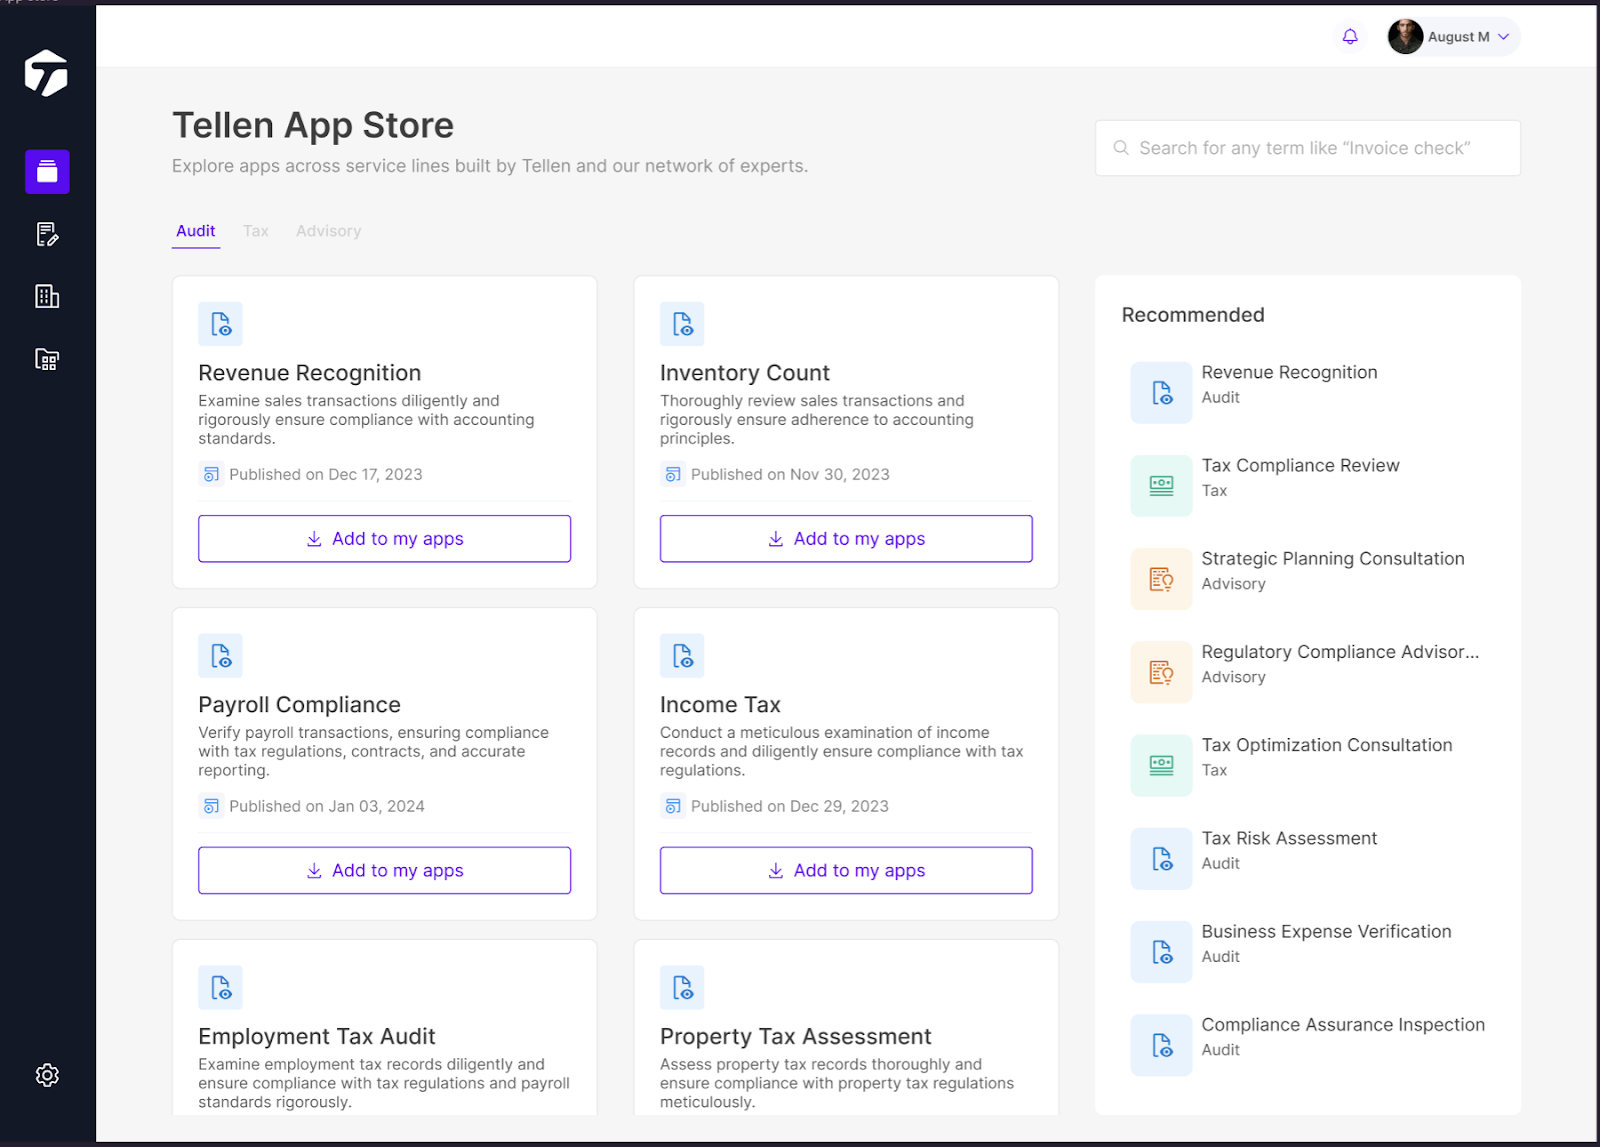The image size is (1600, 1147).
Task: Click Property Tax Assessment card icon
Action: [x=682, y=988]
